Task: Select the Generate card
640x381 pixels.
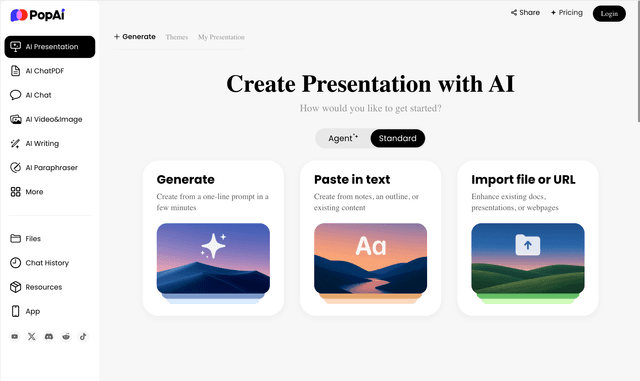Action: coord(213,238)
